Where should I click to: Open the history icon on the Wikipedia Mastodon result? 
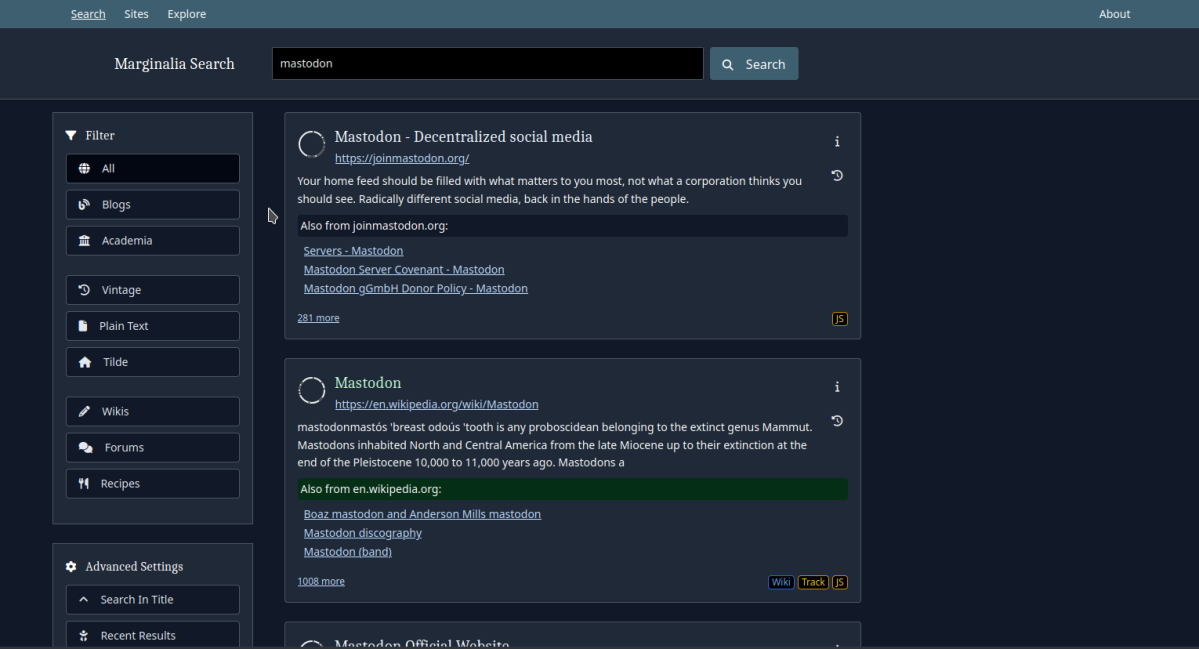coord(837,420)
